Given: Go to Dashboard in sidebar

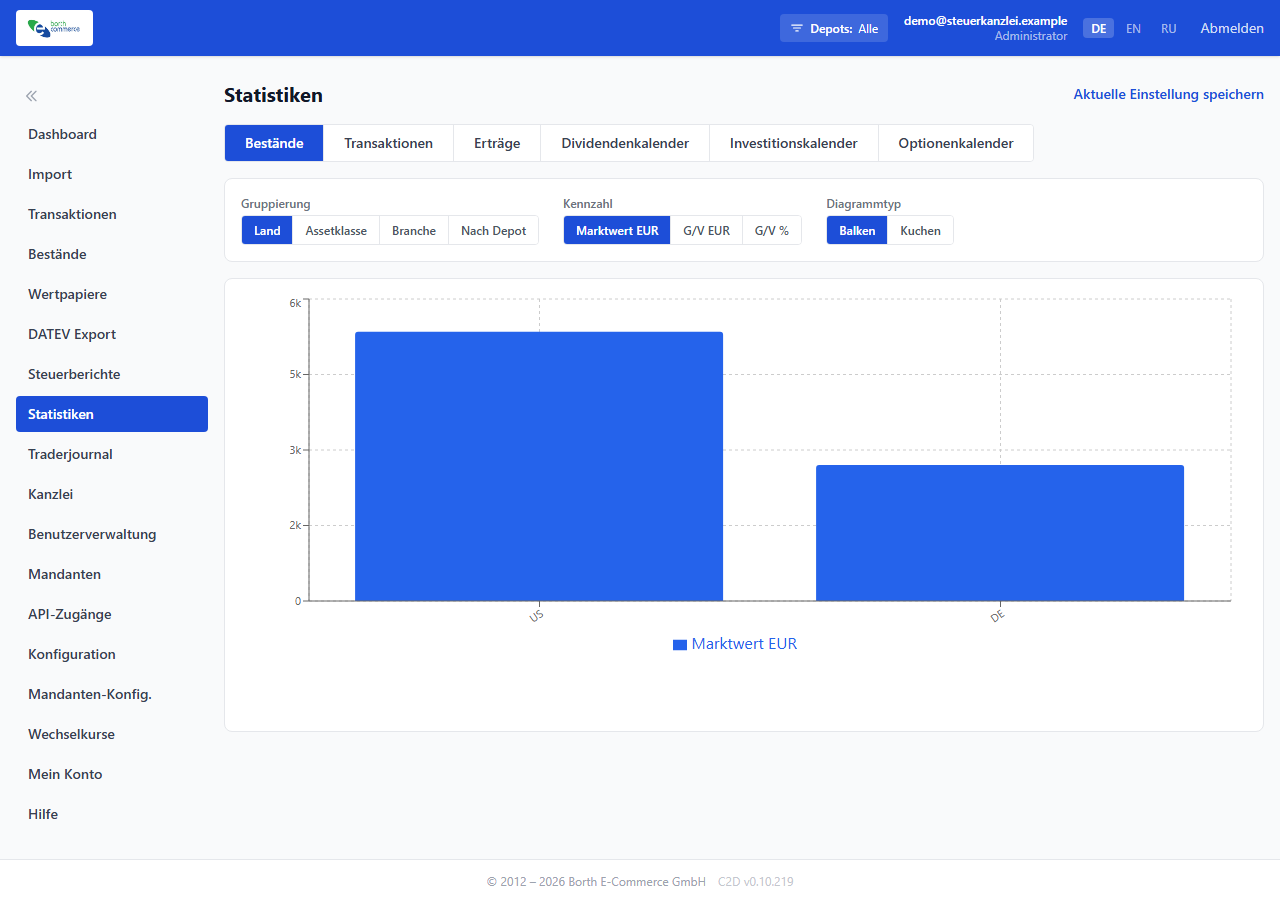Looking at the screenshot, I should point(112,134).
